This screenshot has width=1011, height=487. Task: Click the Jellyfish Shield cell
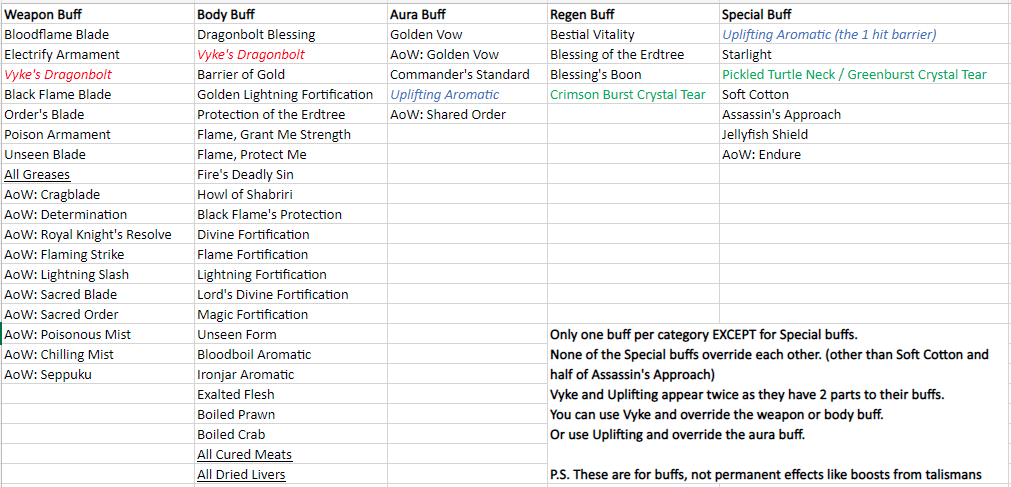click(x=765, y=135)
